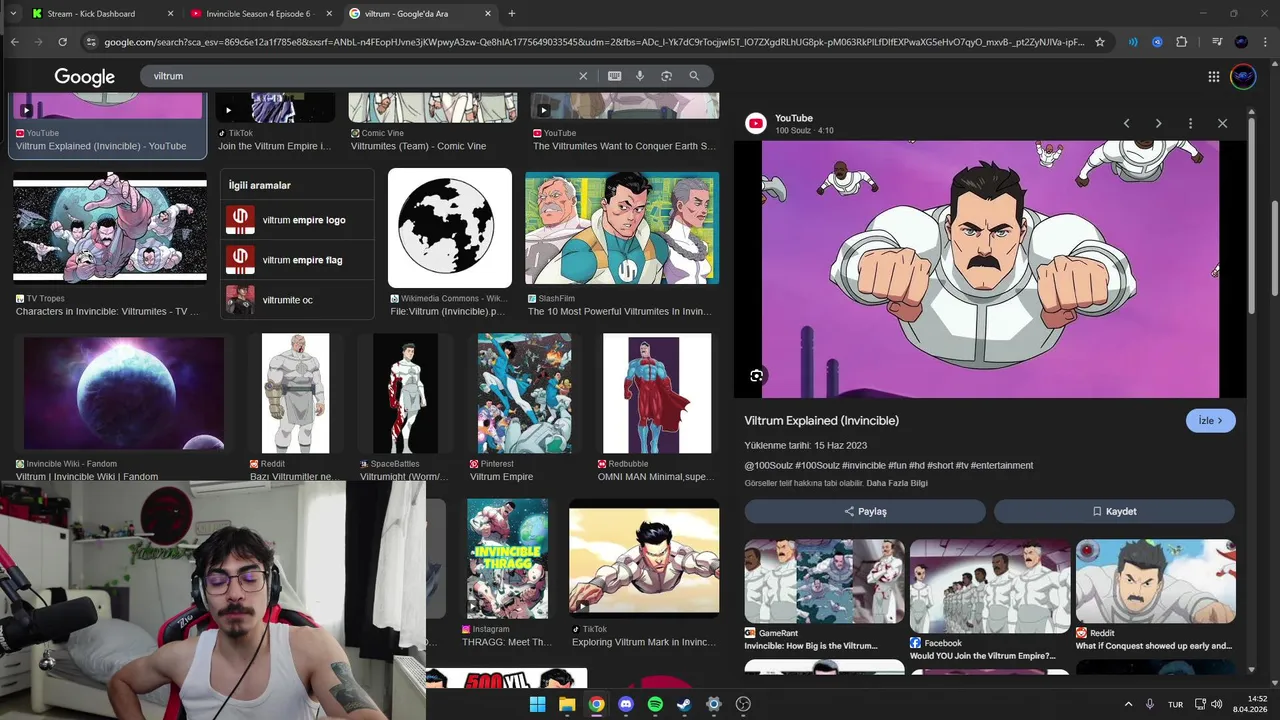Start voice search with the microphone icon
Screen dimensions: 1280x720
point(640,76)
